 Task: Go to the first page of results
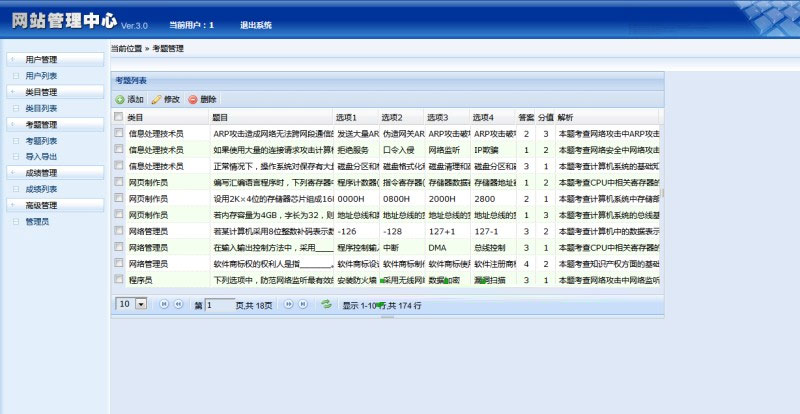tap(164, 303)
